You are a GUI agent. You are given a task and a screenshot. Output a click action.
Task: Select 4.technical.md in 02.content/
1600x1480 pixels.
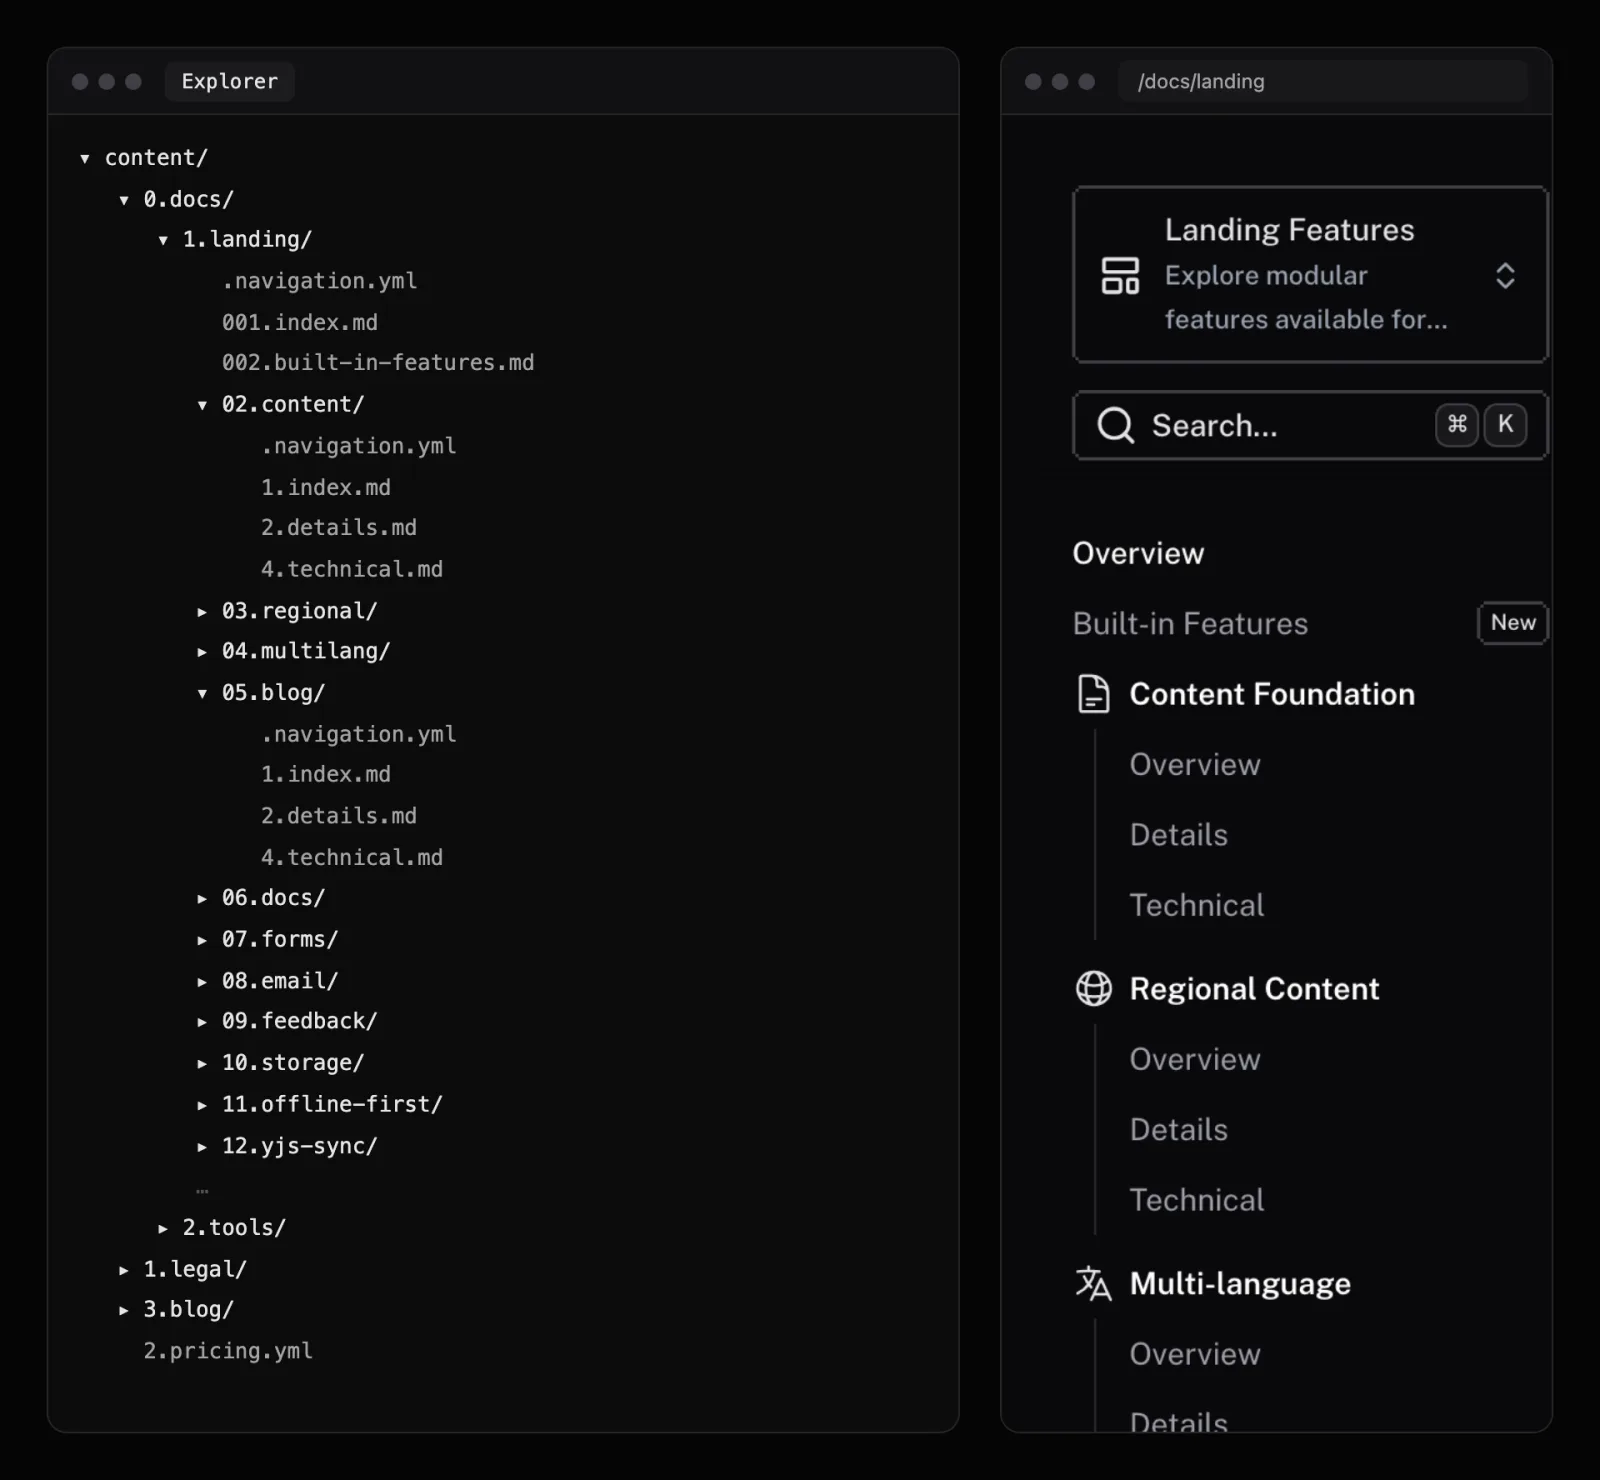[x=352, y=570]
